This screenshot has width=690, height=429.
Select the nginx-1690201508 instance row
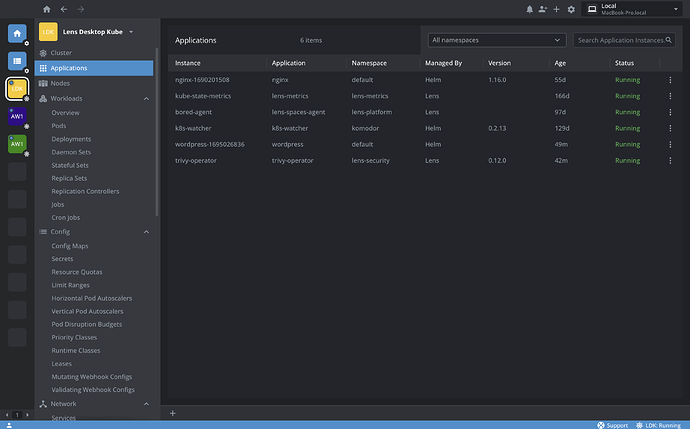click(425, 80)
